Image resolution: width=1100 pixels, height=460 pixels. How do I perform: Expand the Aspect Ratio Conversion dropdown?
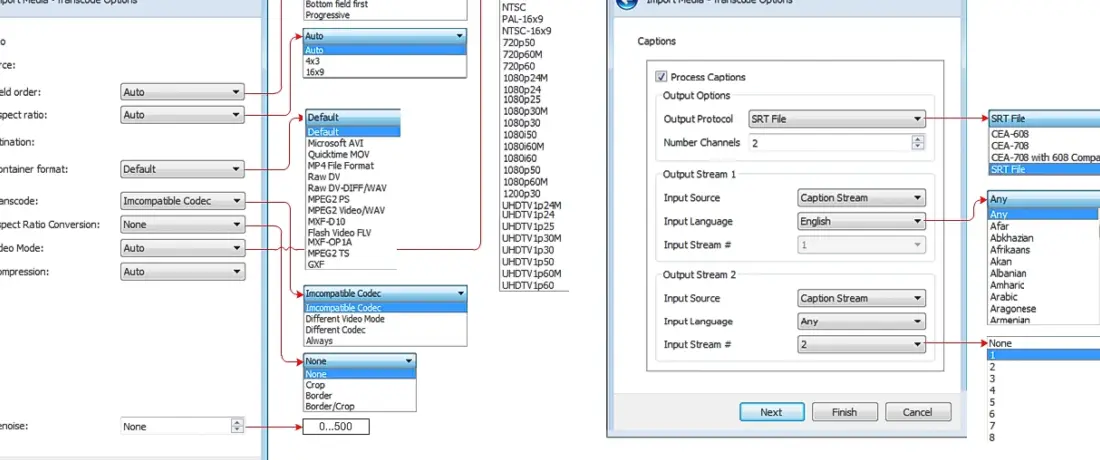point(182,225)
